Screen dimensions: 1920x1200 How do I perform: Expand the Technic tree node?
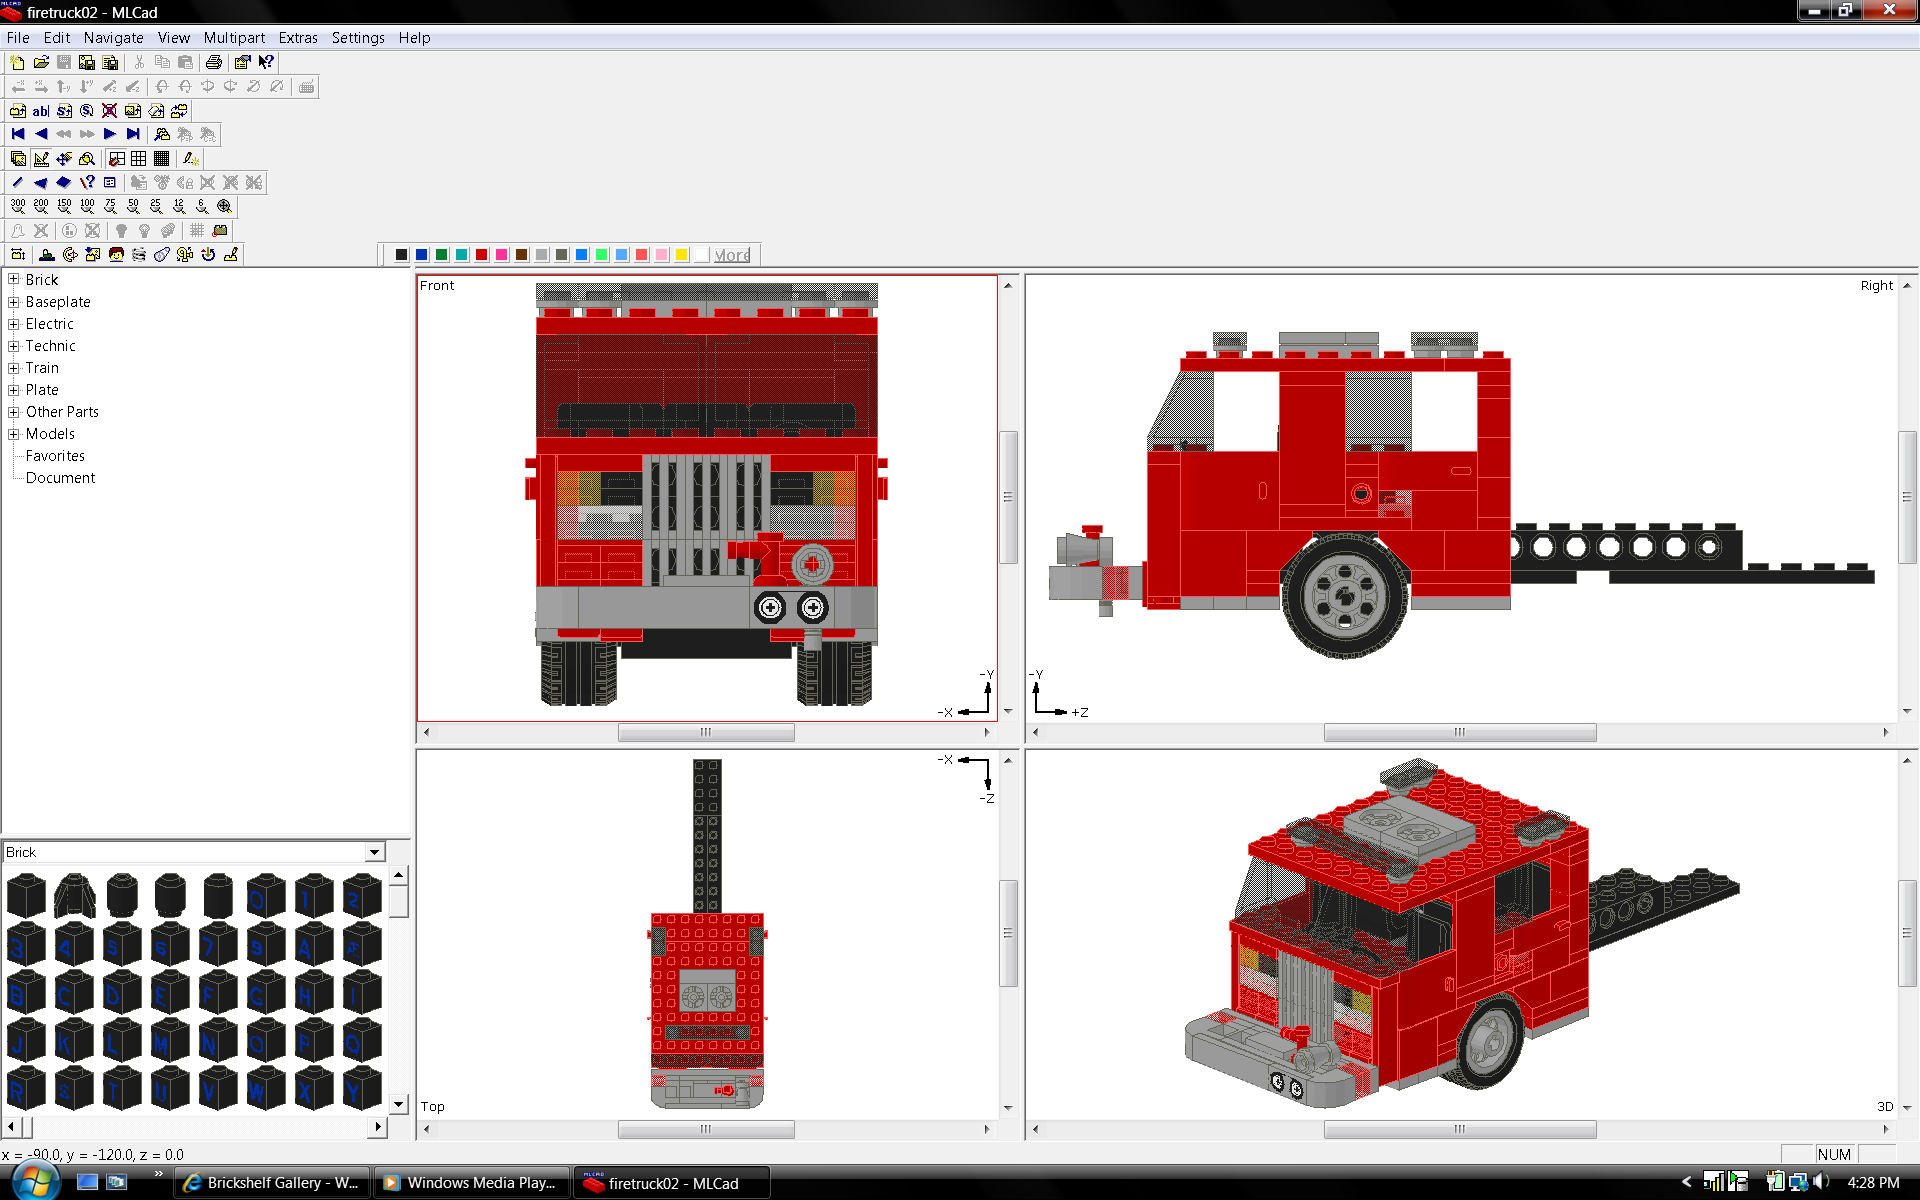pyautogui.click(x=14, y=346)
